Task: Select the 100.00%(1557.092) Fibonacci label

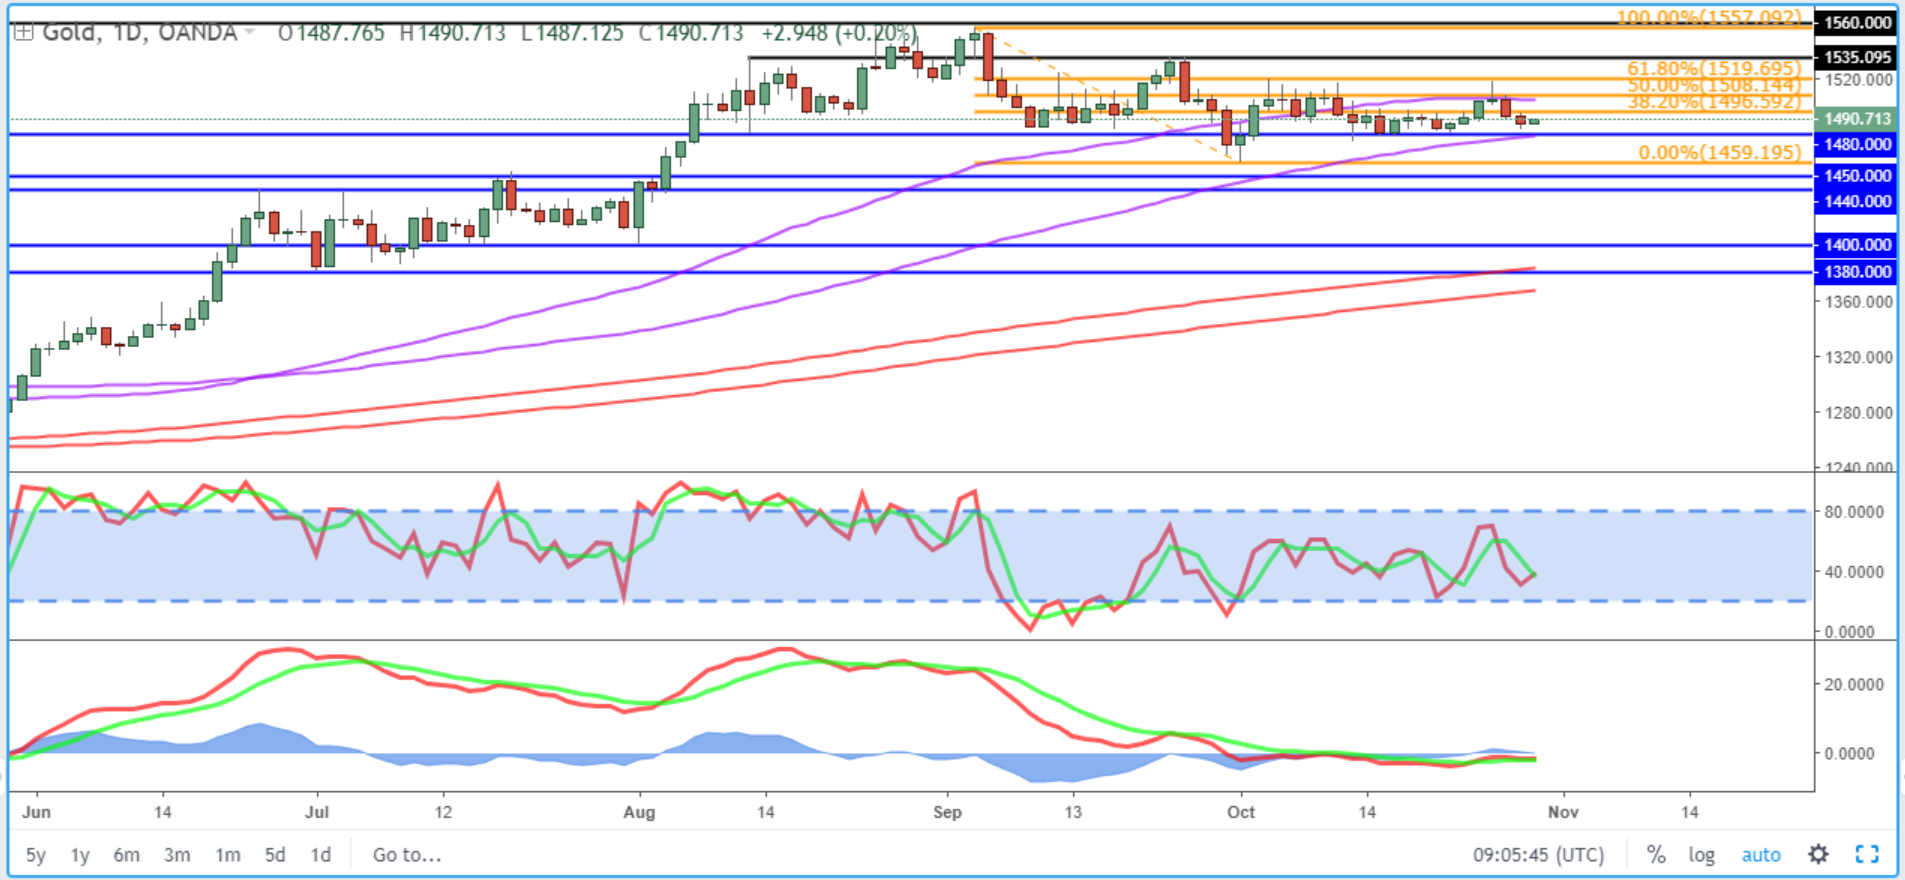Action: point(1709,17)
